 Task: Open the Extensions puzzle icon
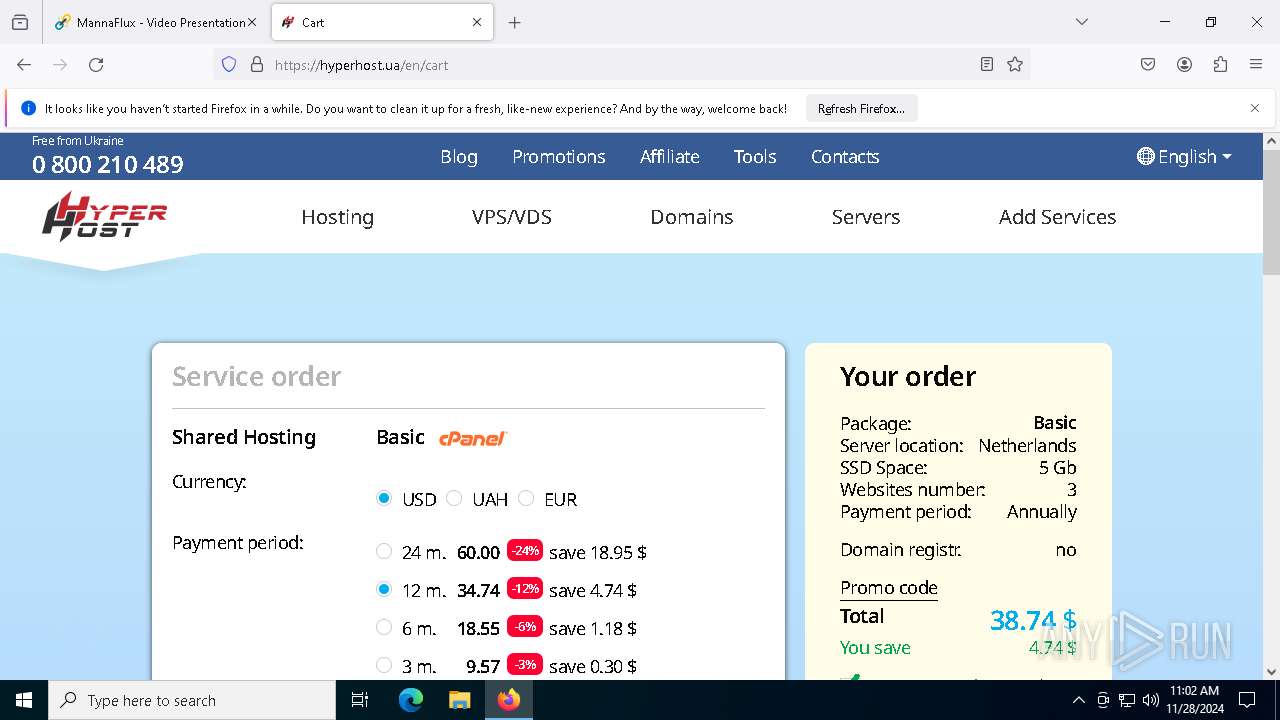[x=1220, y=64]
